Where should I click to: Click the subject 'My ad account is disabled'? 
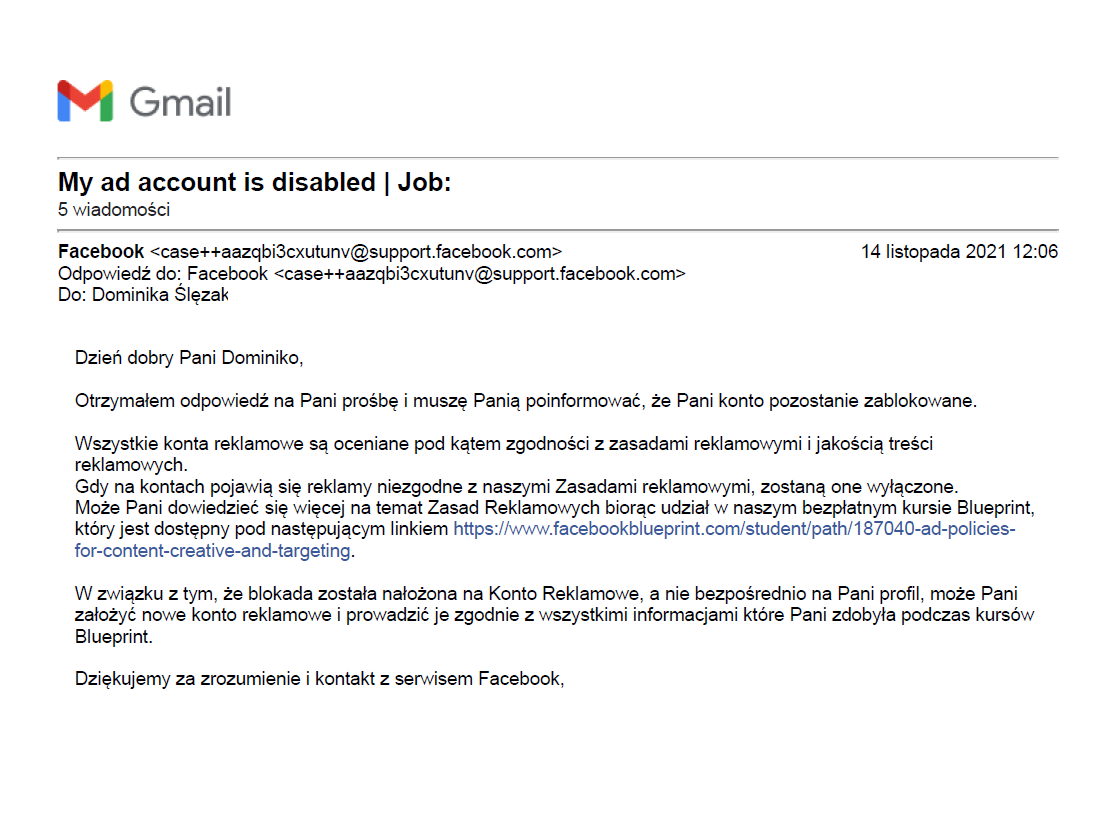[217, 182]
